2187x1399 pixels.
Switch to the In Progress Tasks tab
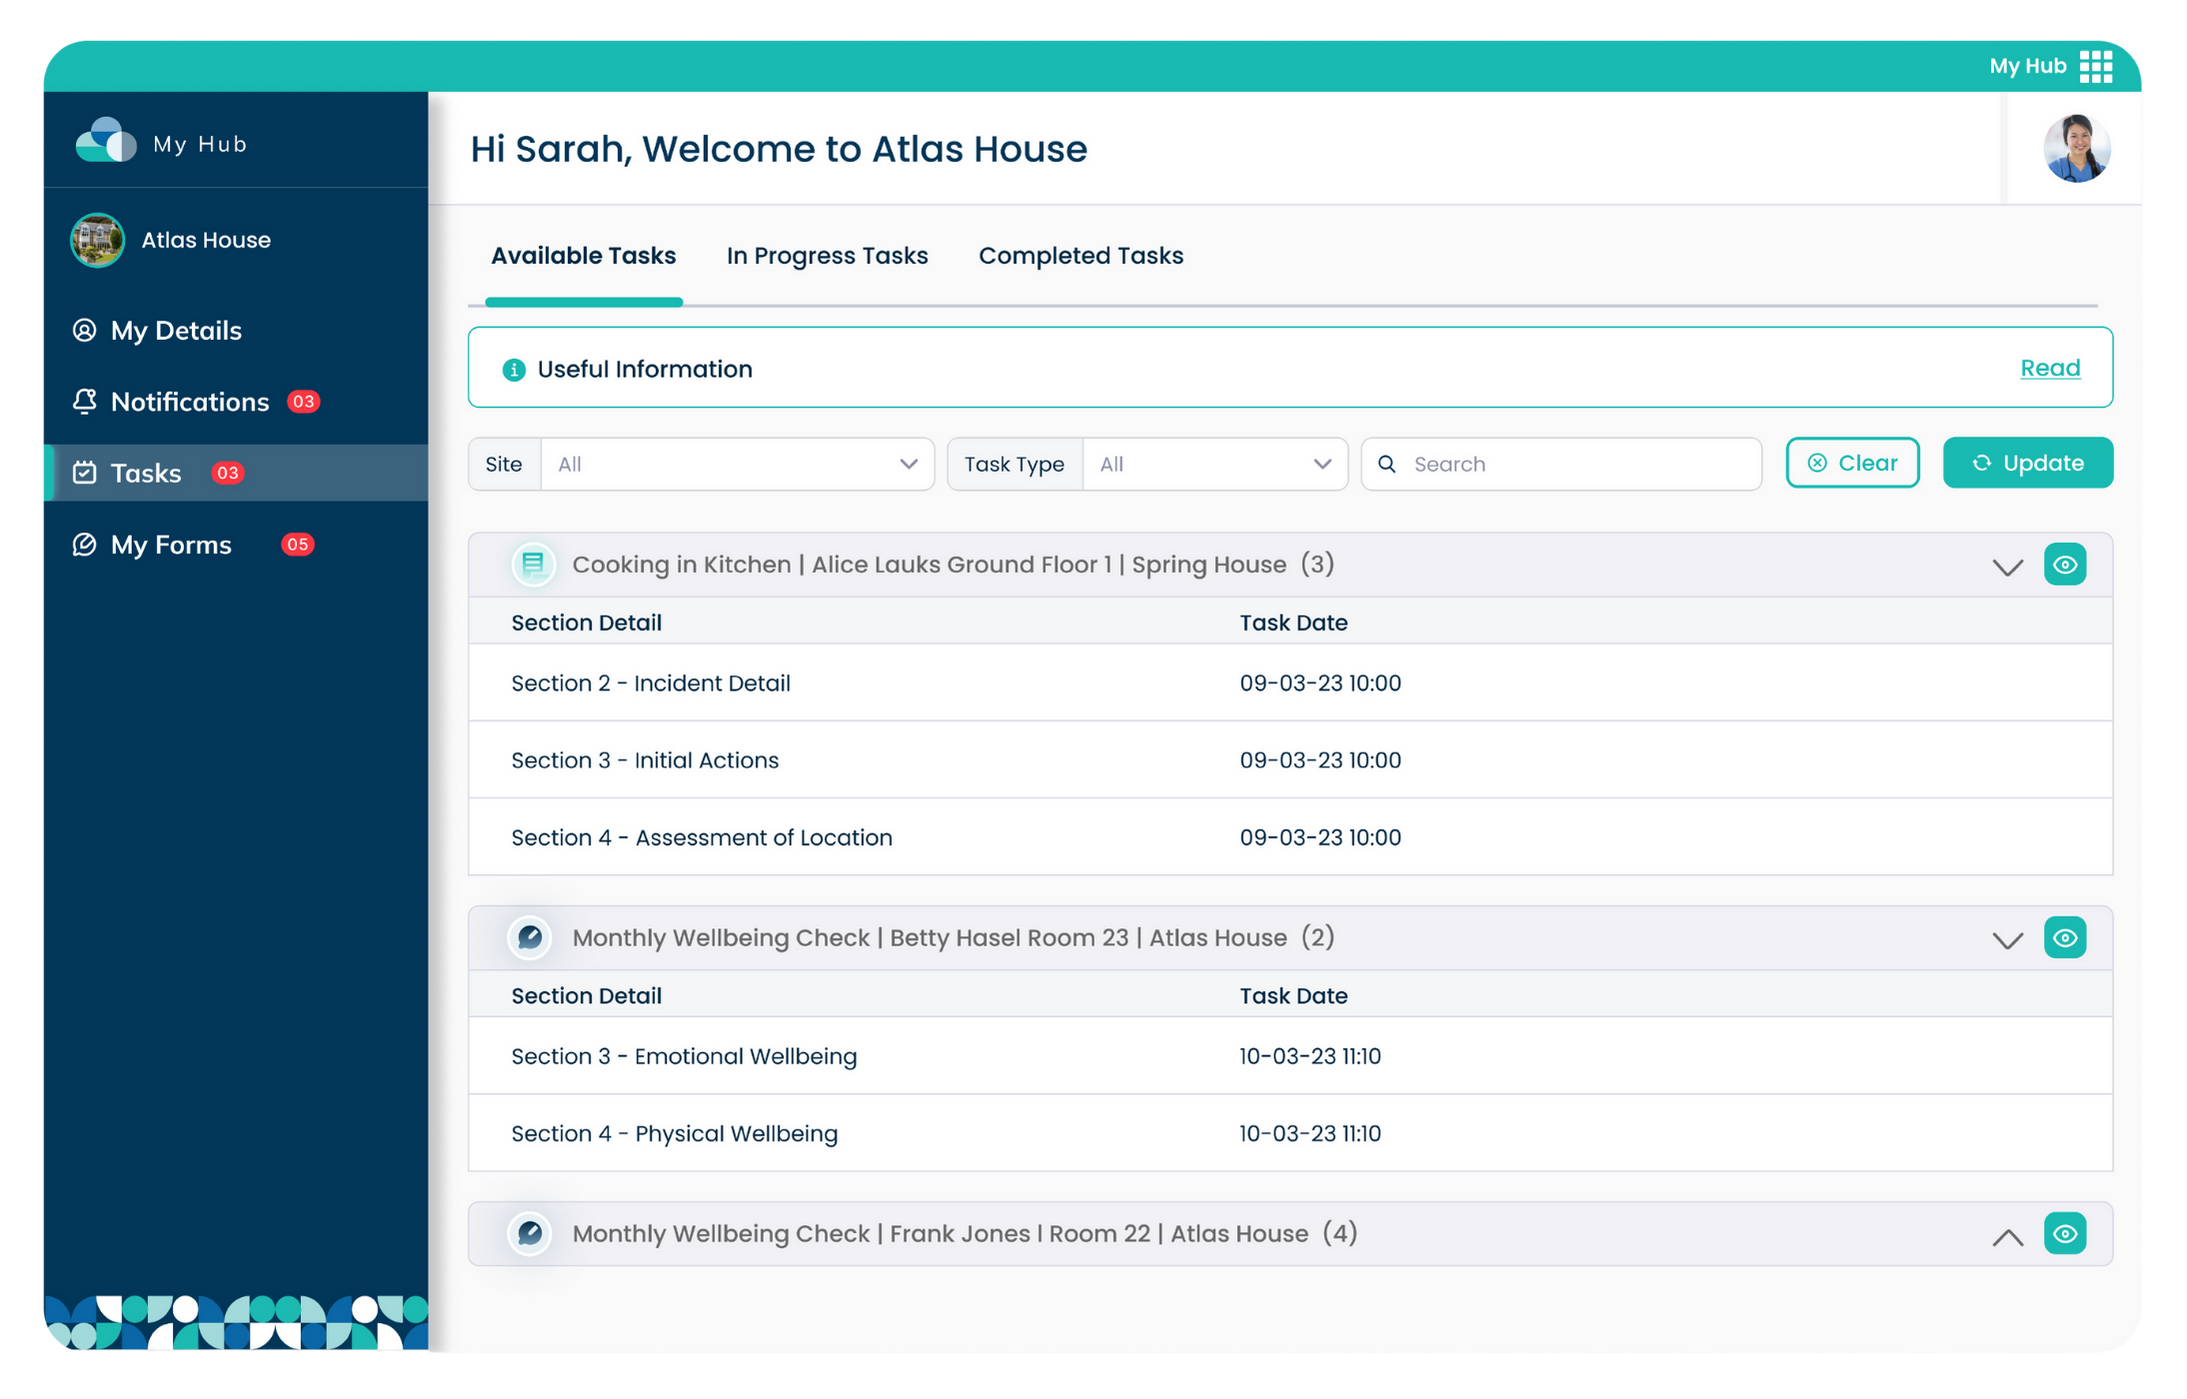pyautogui.click(x=827, y=256)
